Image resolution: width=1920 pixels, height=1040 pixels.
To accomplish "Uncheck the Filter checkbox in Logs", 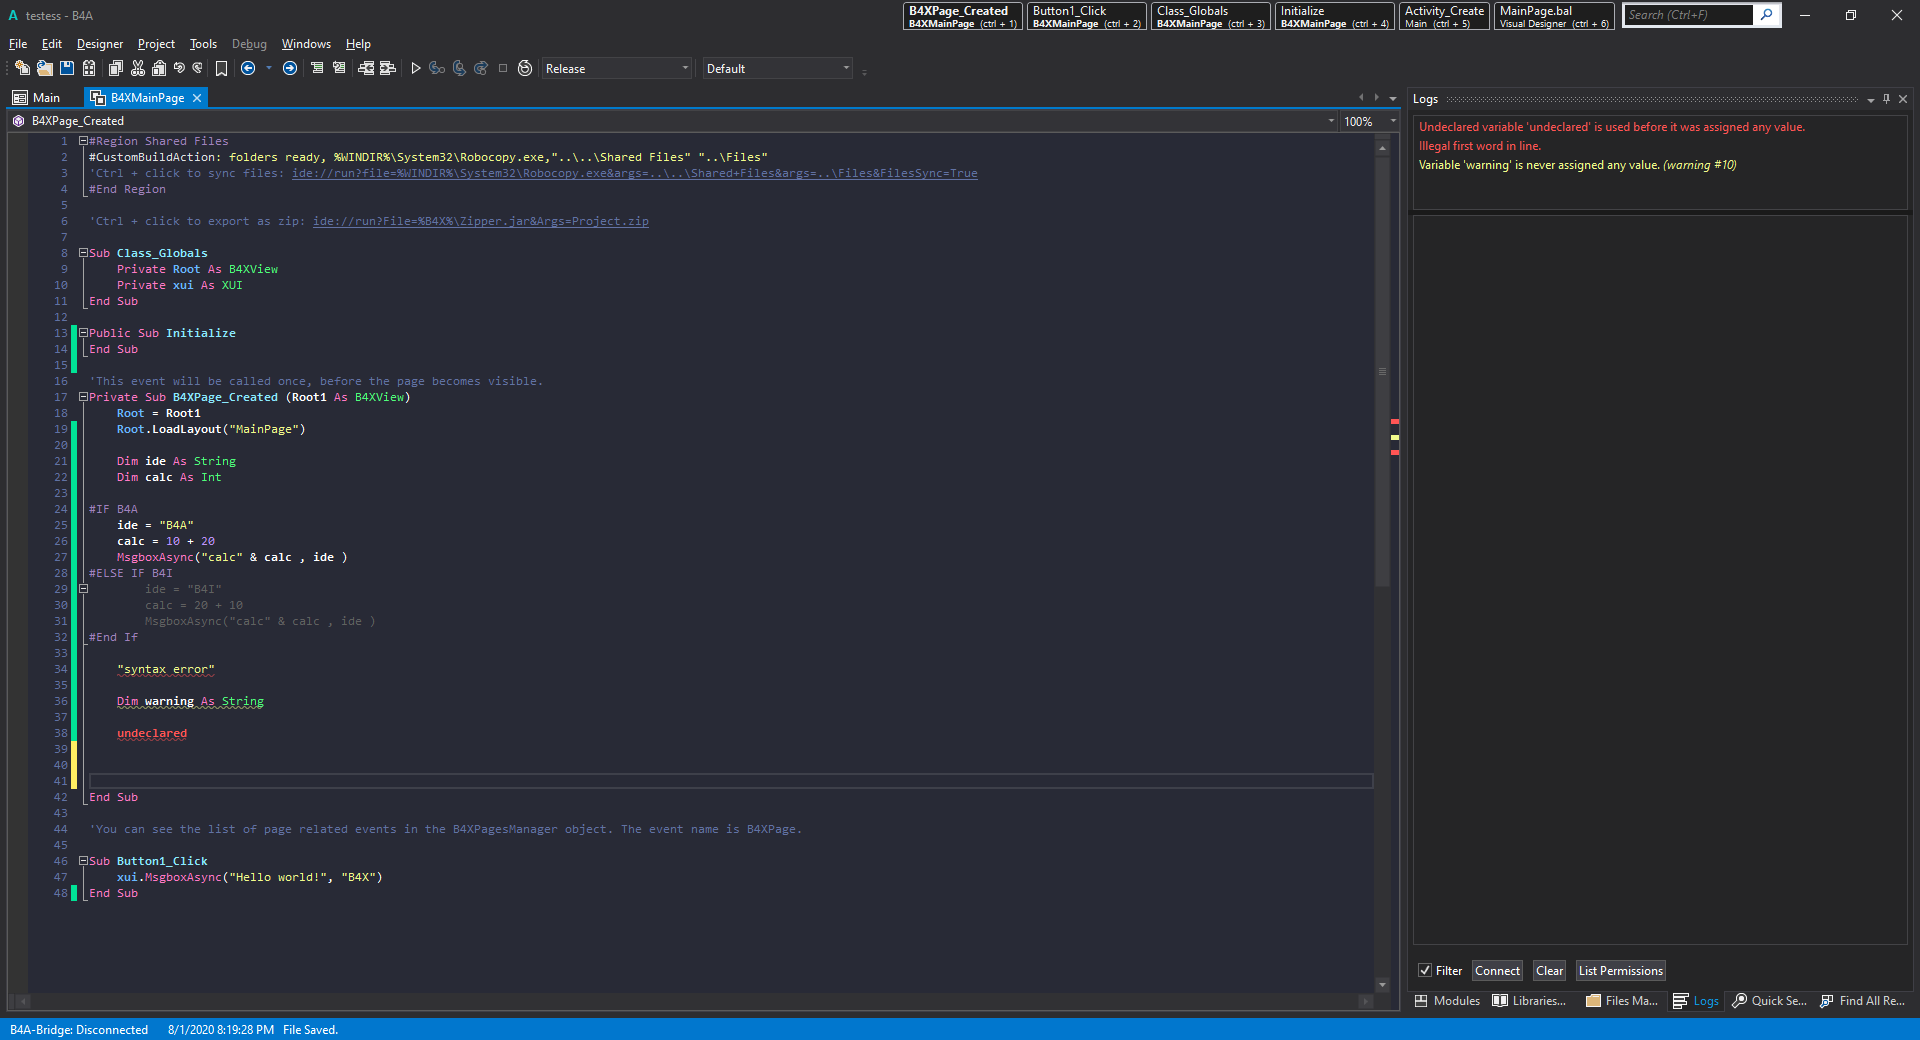I will [1425, 970].
